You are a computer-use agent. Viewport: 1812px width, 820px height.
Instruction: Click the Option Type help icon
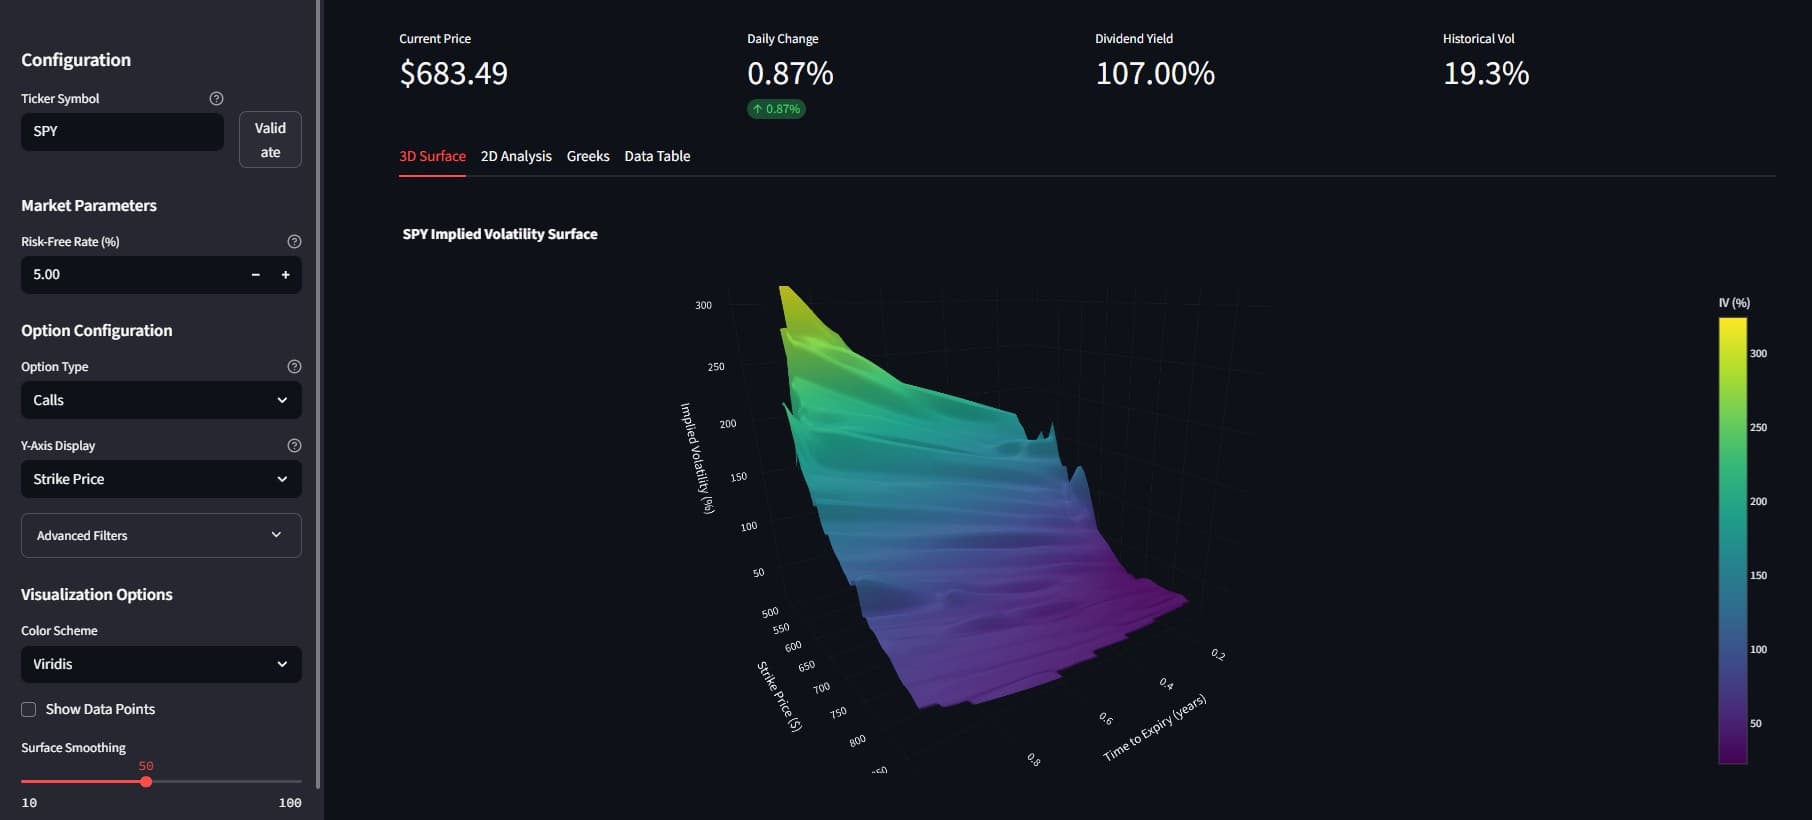(x=294, y=366)
